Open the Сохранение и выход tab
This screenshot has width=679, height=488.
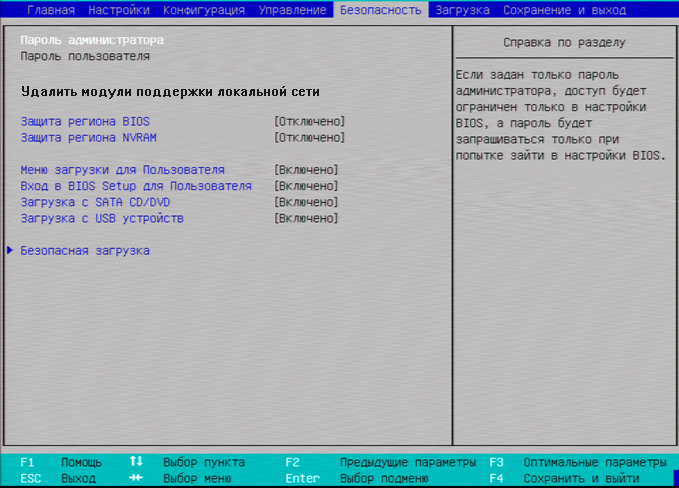click(x=565, y=10)
